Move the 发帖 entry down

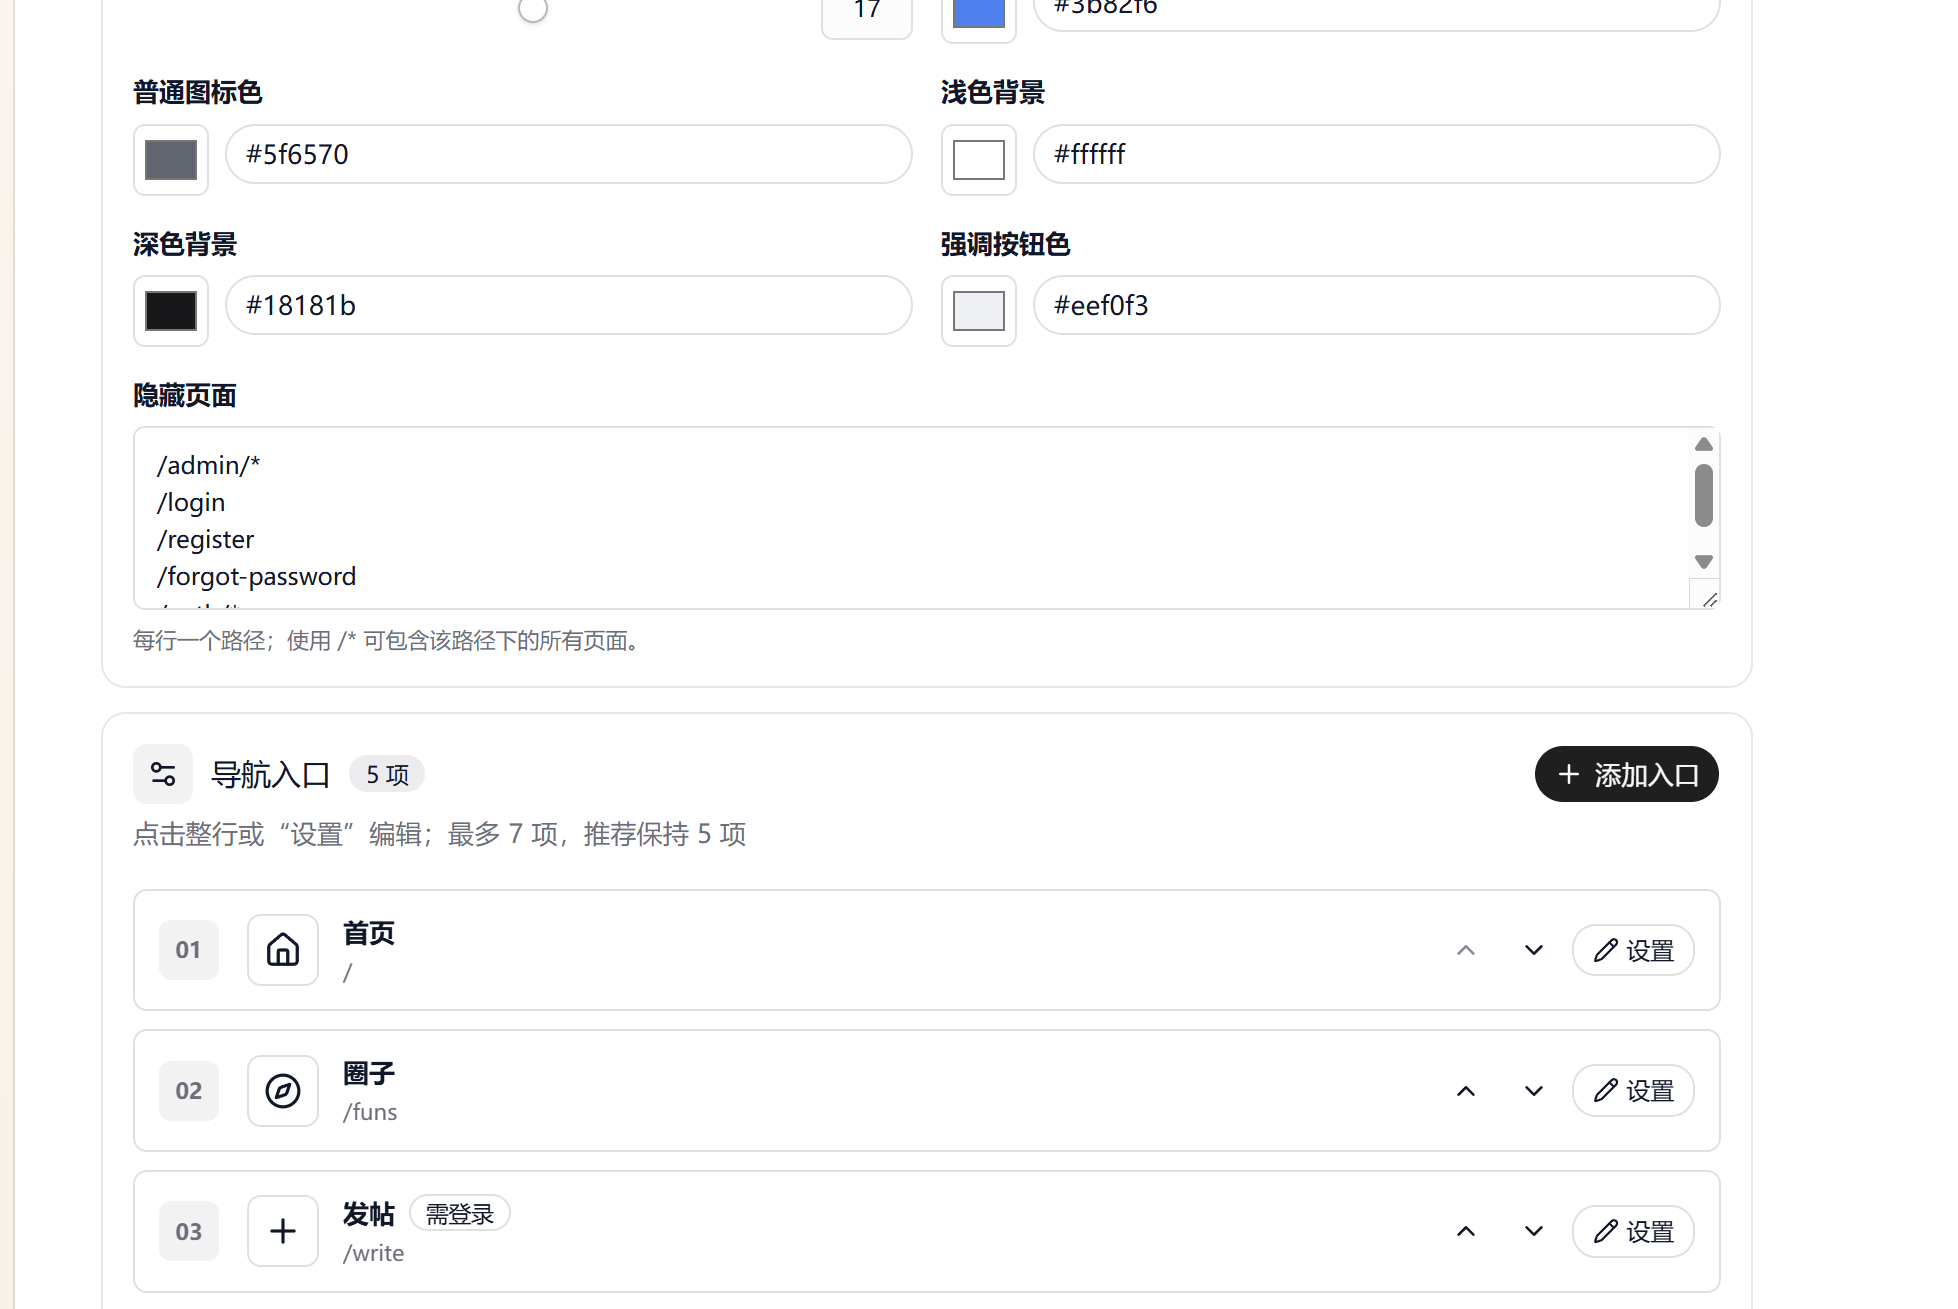(1534, 1231)
